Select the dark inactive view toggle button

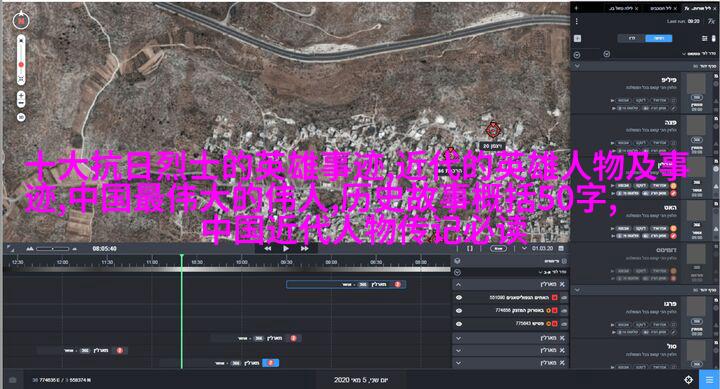[632, 39]
